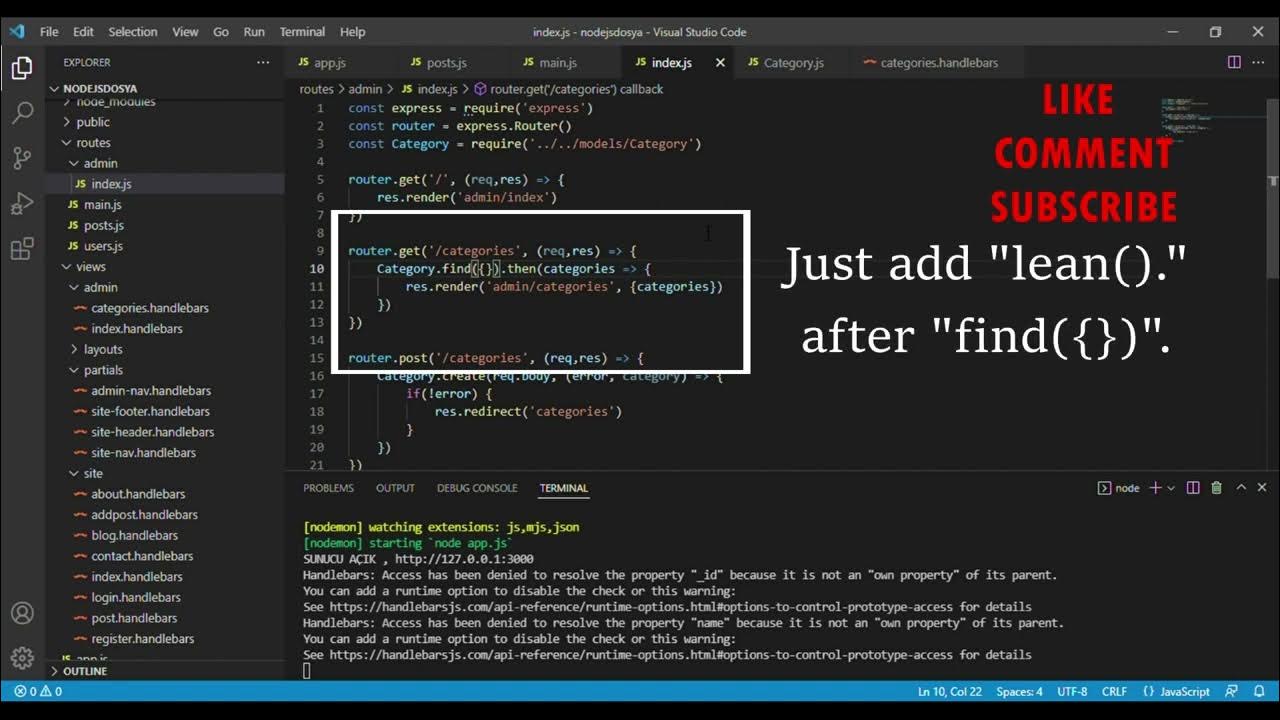Open the Search view in activity bar
Image resolution: width=1280 pixels, height=720 pixels.
coord(22,113)
